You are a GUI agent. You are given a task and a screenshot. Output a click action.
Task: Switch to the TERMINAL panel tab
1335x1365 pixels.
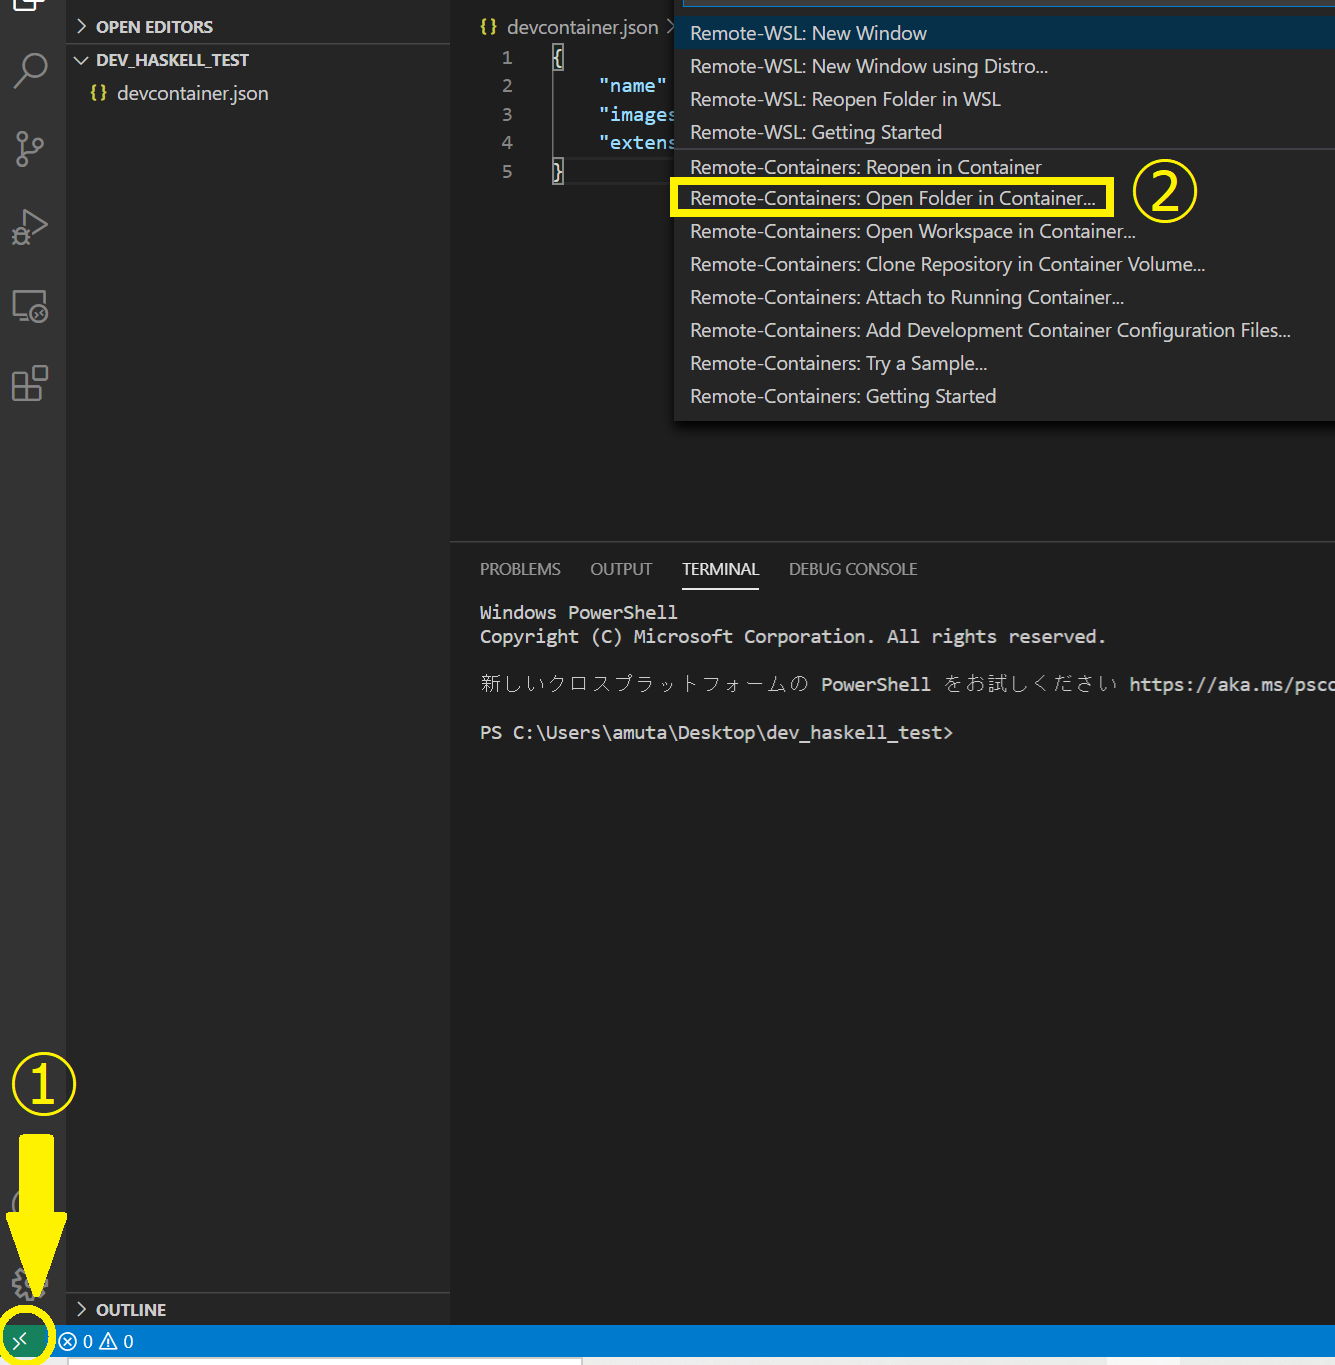coord(720,569)
